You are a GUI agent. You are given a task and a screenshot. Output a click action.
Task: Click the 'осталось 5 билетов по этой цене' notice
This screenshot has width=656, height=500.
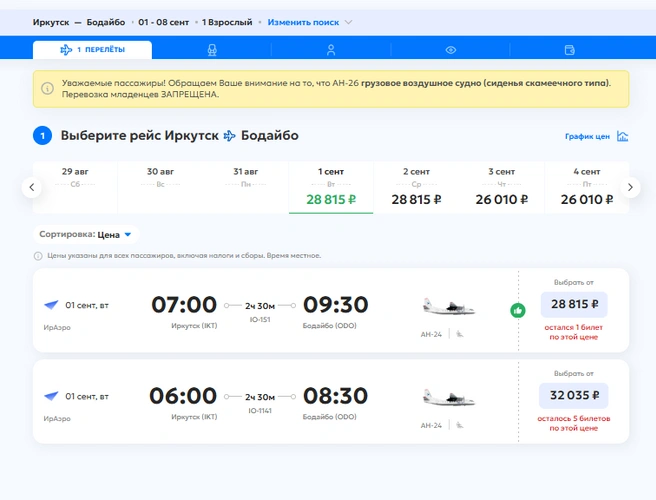click(x=574, y=423)
